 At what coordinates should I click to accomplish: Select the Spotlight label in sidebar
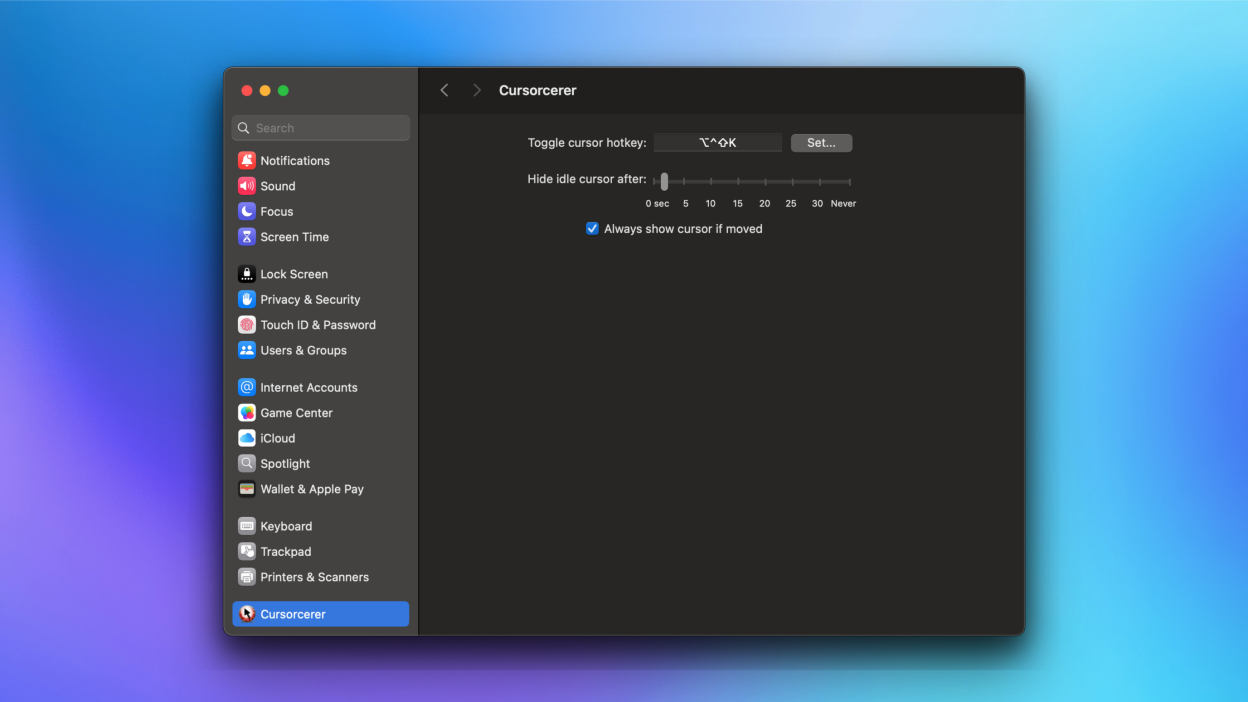[285, 464]
